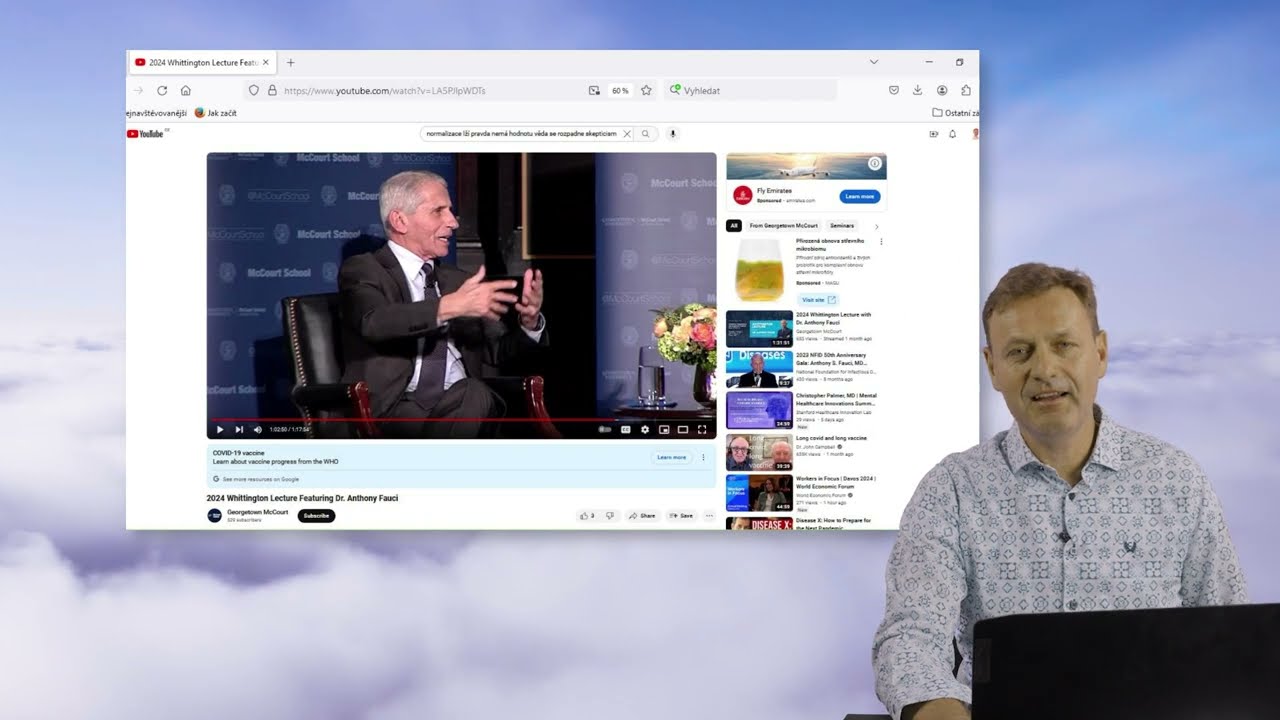Enable theater mode view
The height and width of the screenshot is (720, 1280).
coord(683,430)
